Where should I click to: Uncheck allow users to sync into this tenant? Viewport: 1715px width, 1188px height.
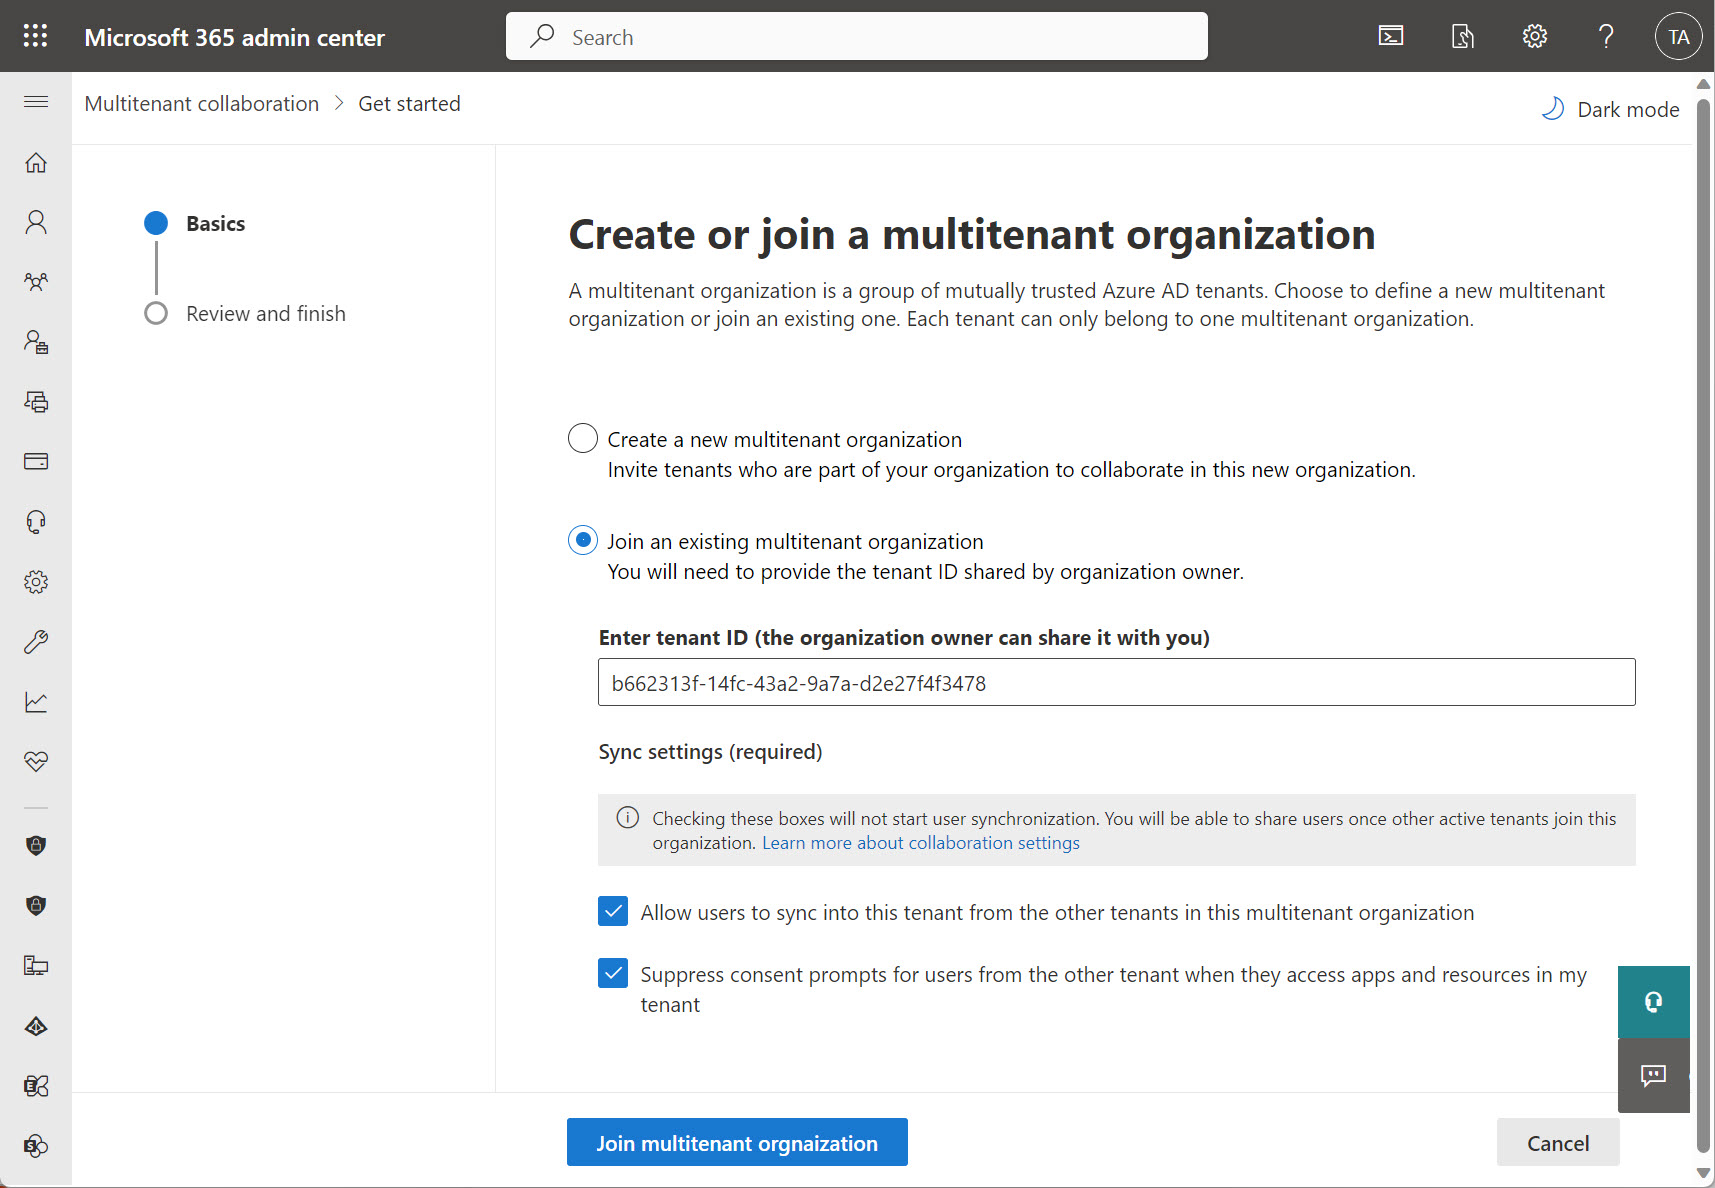[613, 911]
